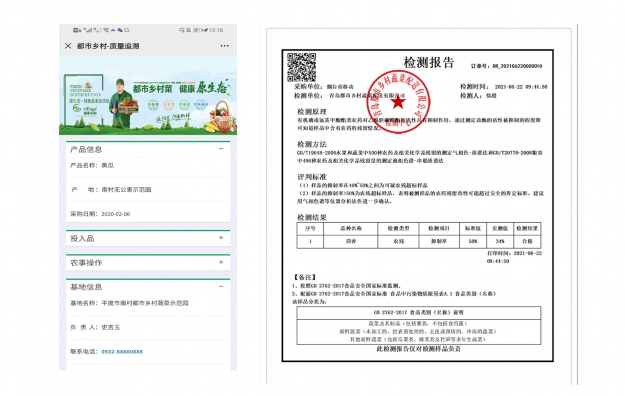Select the 负责人 row text
This screenshot has width=625, height=396.
[x=95, y=327]
